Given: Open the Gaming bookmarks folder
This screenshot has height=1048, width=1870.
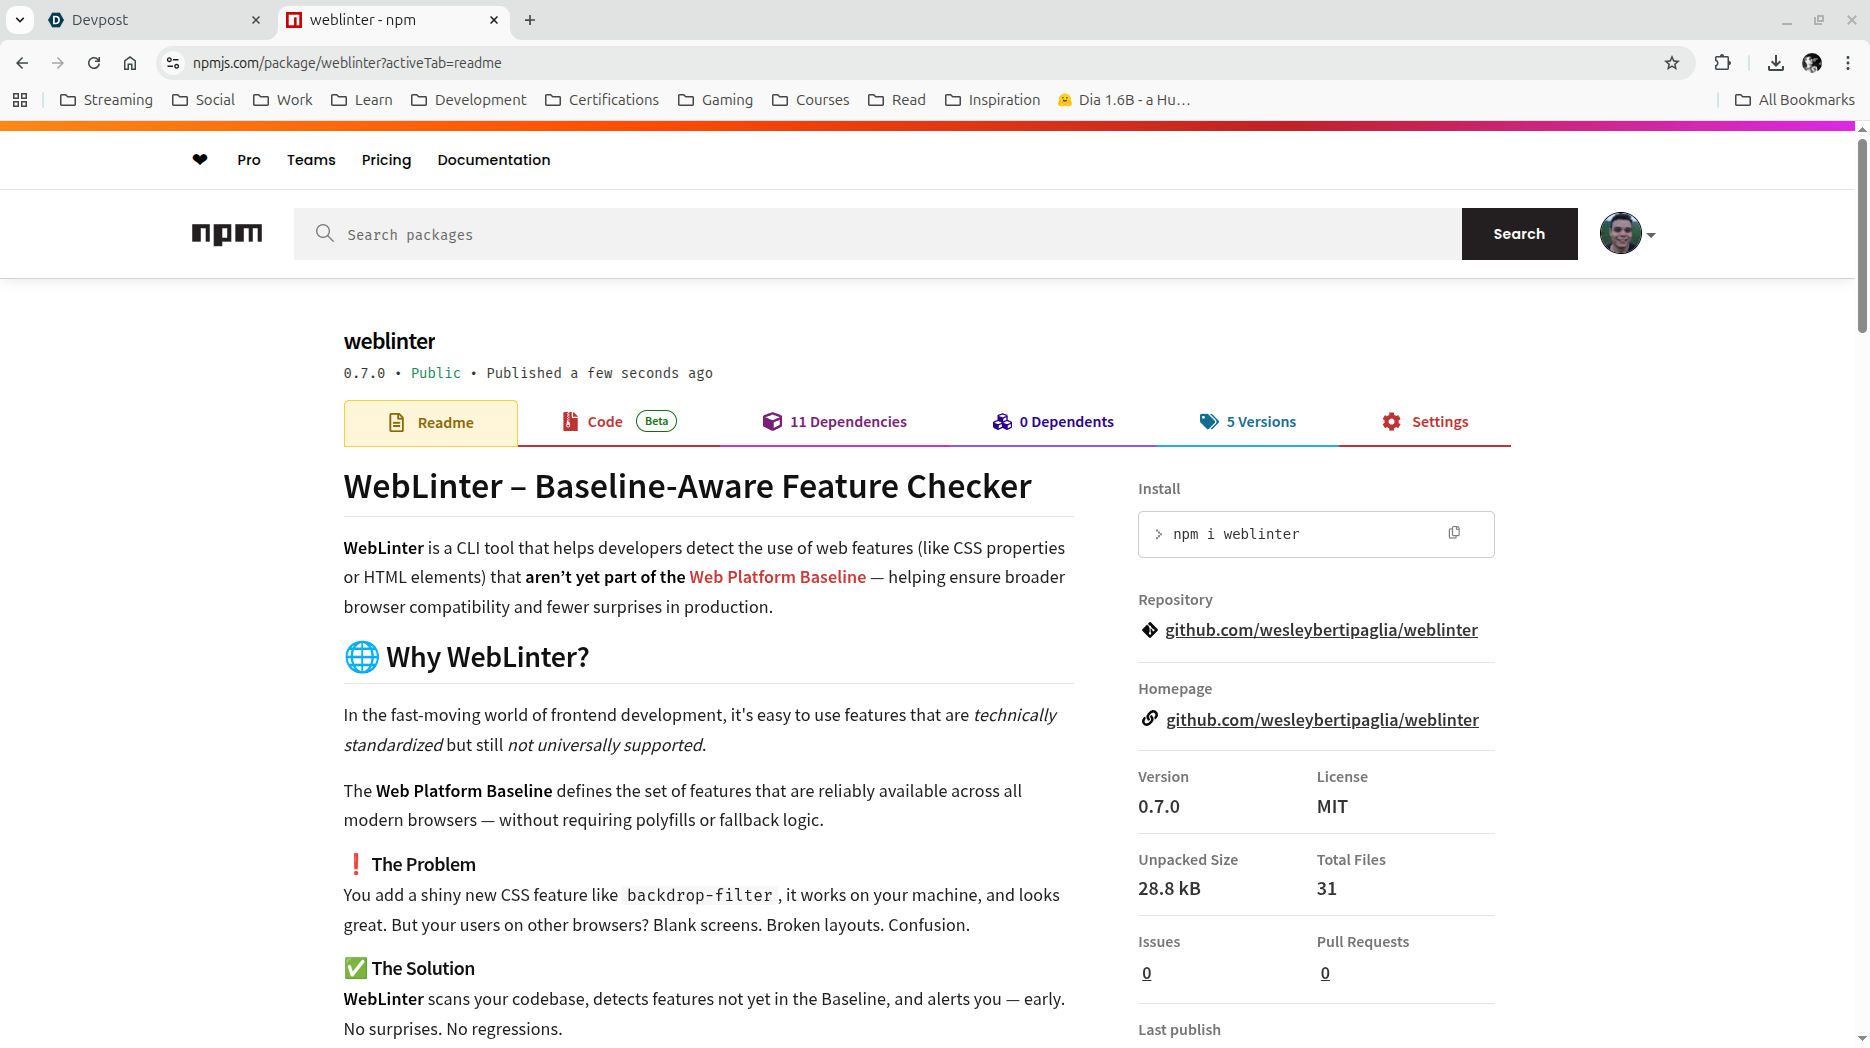Looking at the screenshot, I should pos(715,100).
